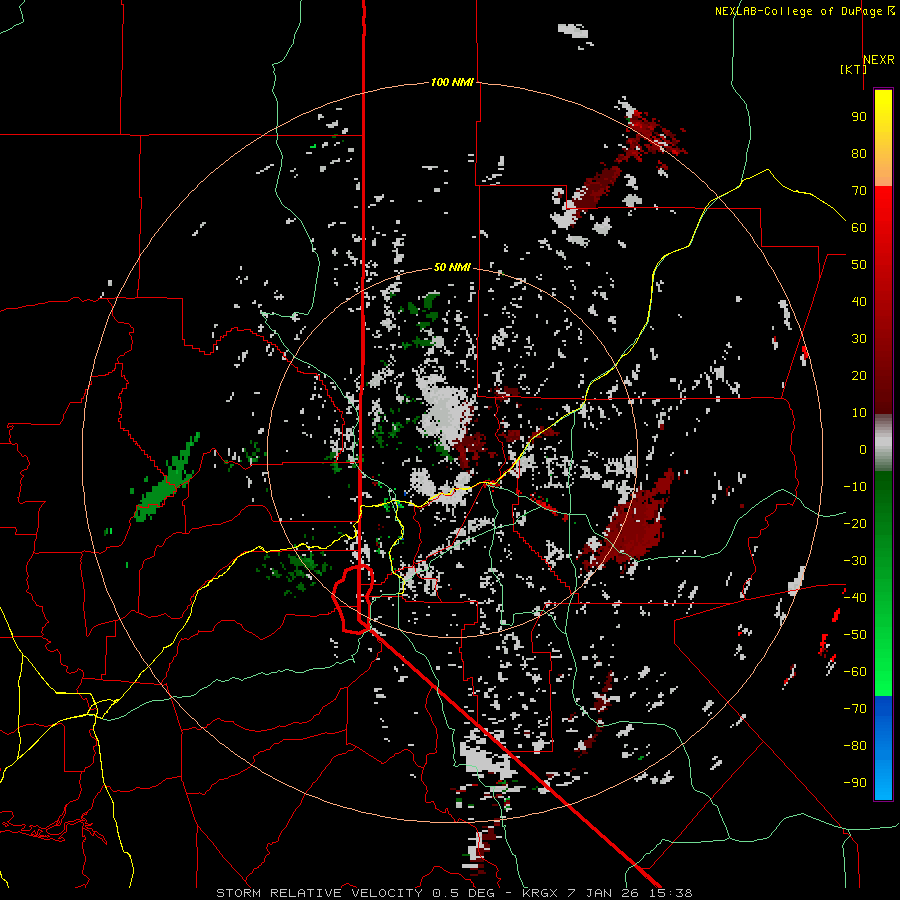Click the 60 value on velocity scale
This screenshot has width=900, height=900.
[x=859, y=227]
